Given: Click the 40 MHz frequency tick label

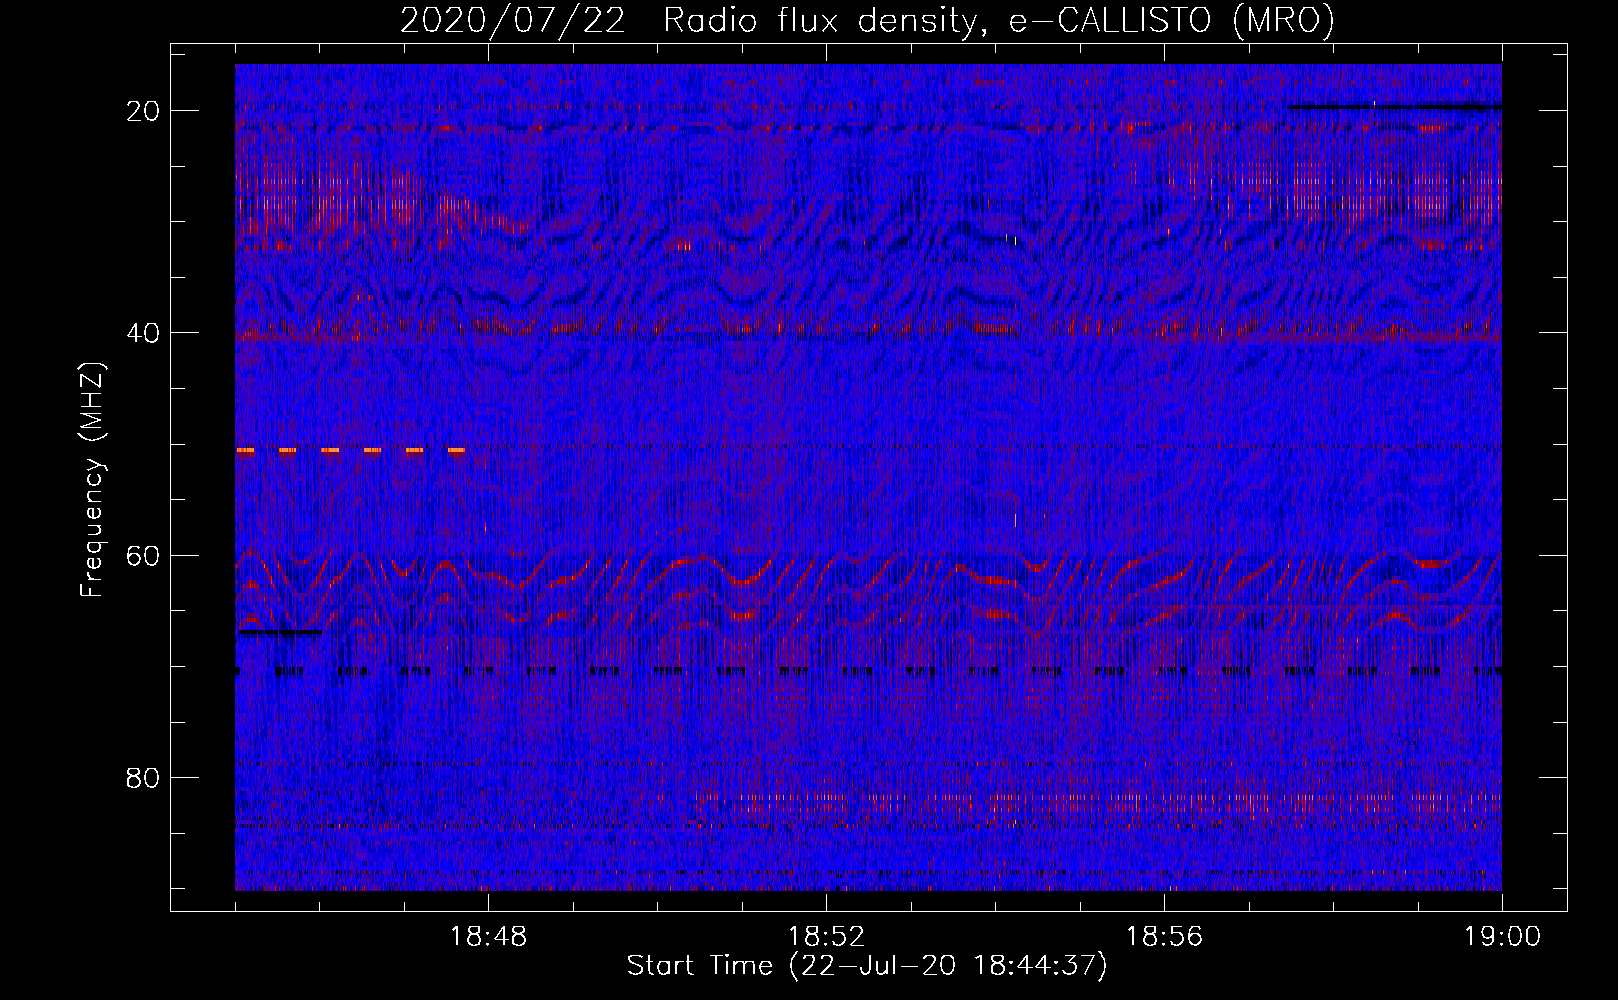Looking at the screenshot, I should coord(144,333).
